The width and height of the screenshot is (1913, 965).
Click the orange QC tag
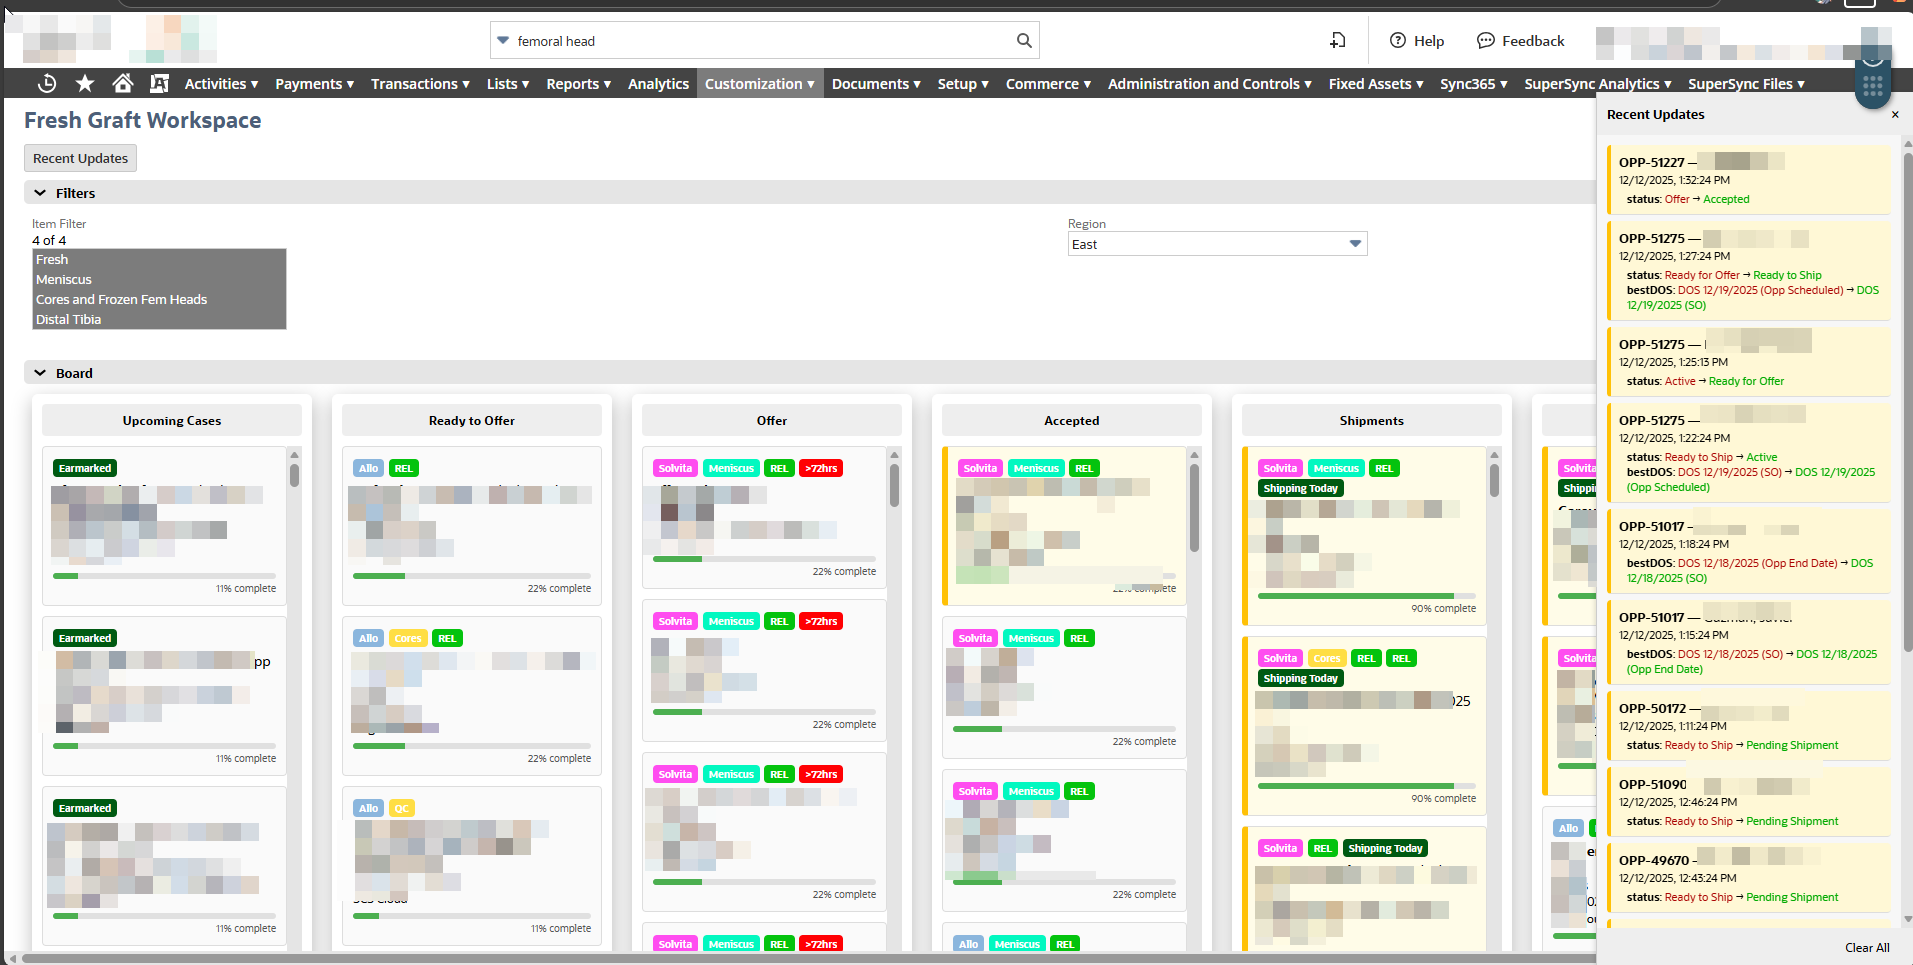401,808
